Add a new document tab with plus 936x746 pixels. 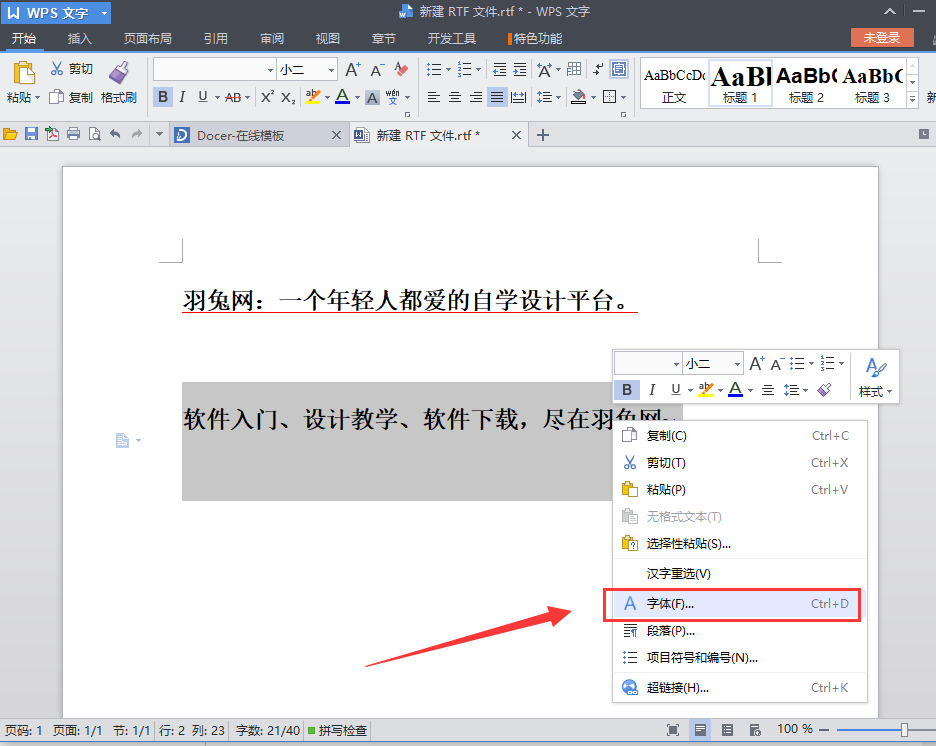tap(543, 135)
